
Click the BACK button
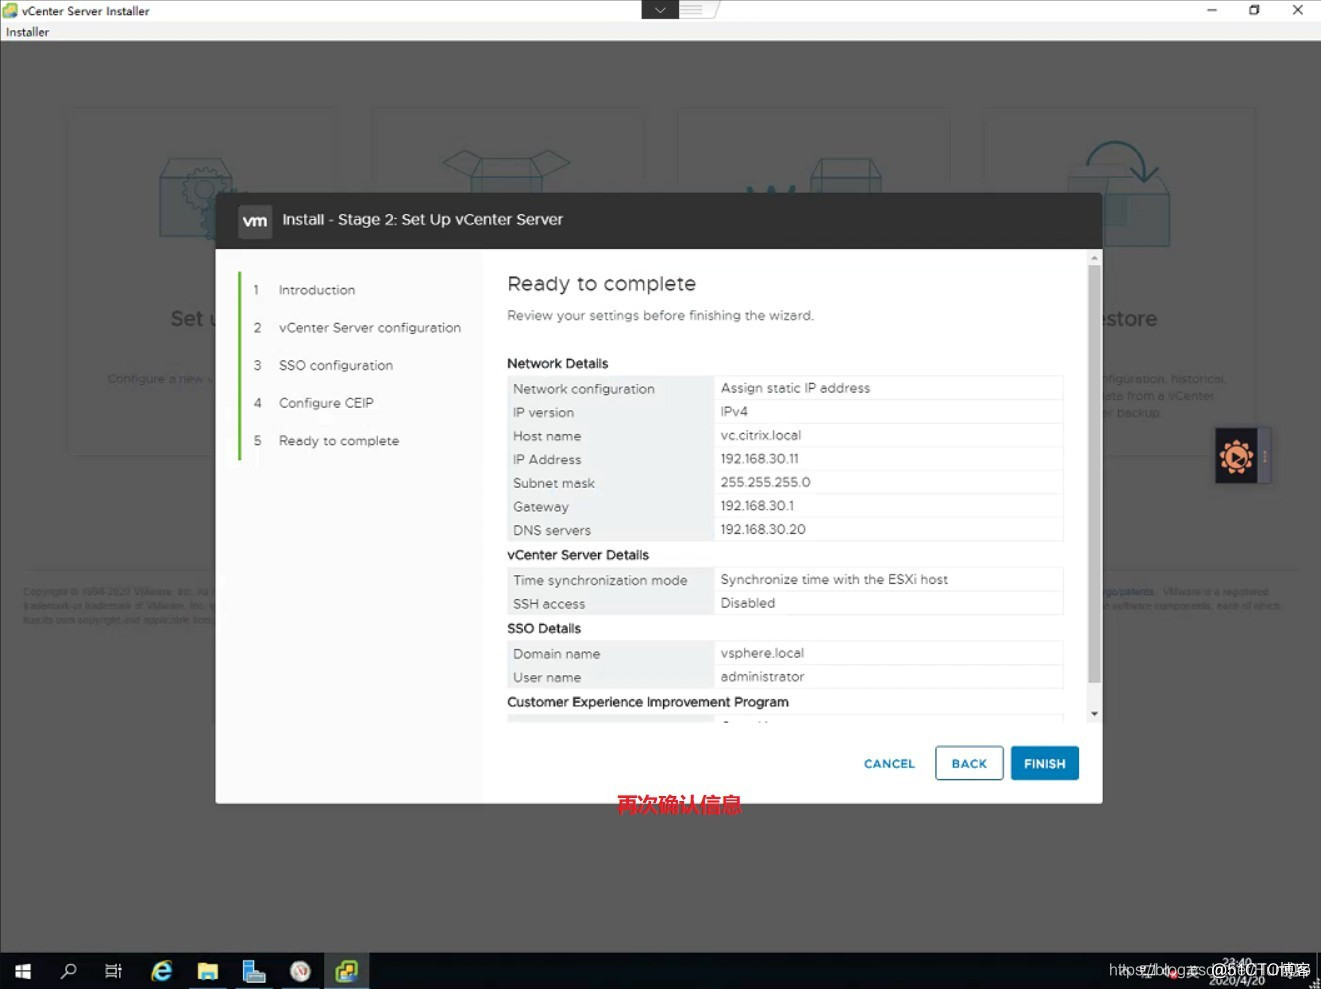click(x=969, y=763)
